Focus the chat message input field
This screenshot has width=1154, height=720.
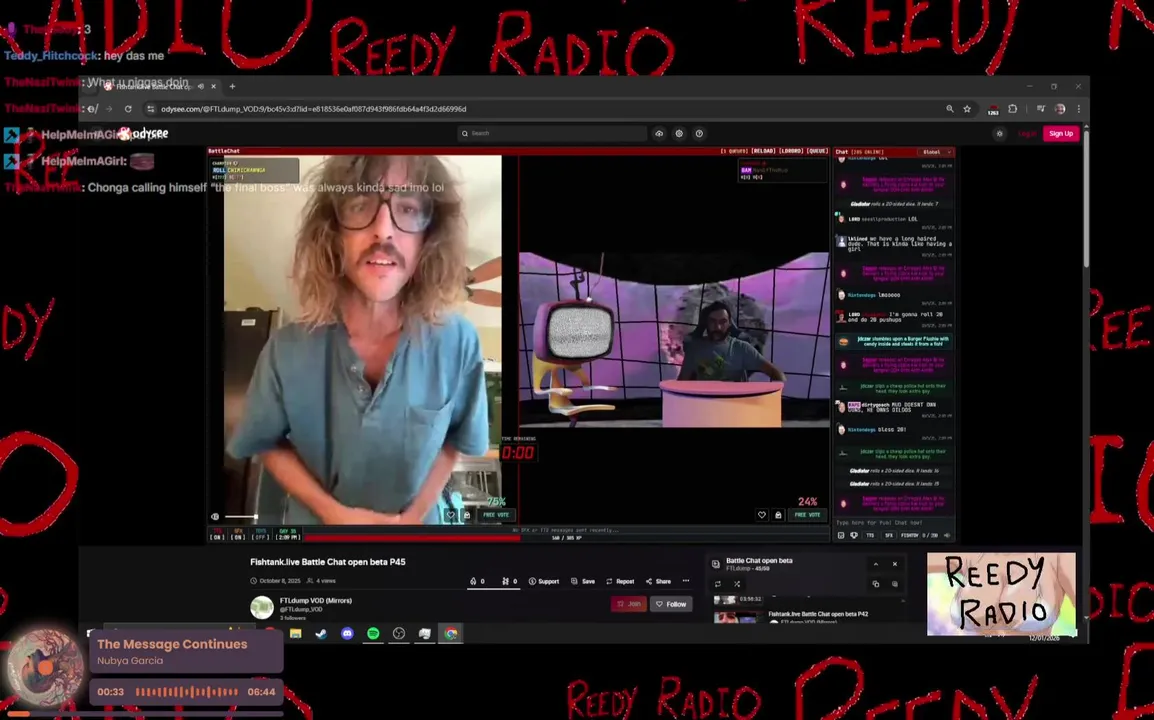click(893, 522)
